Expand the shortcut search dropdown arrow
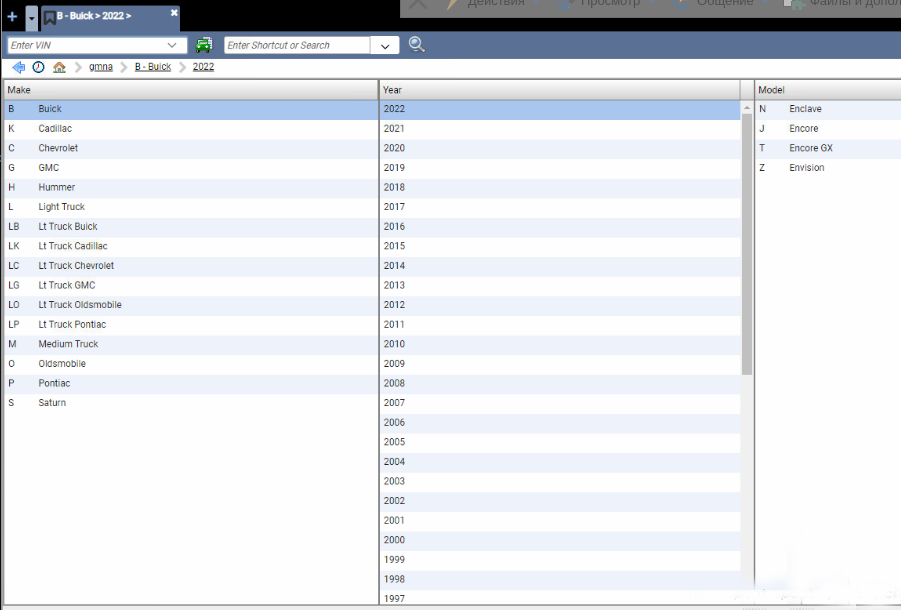 coord(385,46)
